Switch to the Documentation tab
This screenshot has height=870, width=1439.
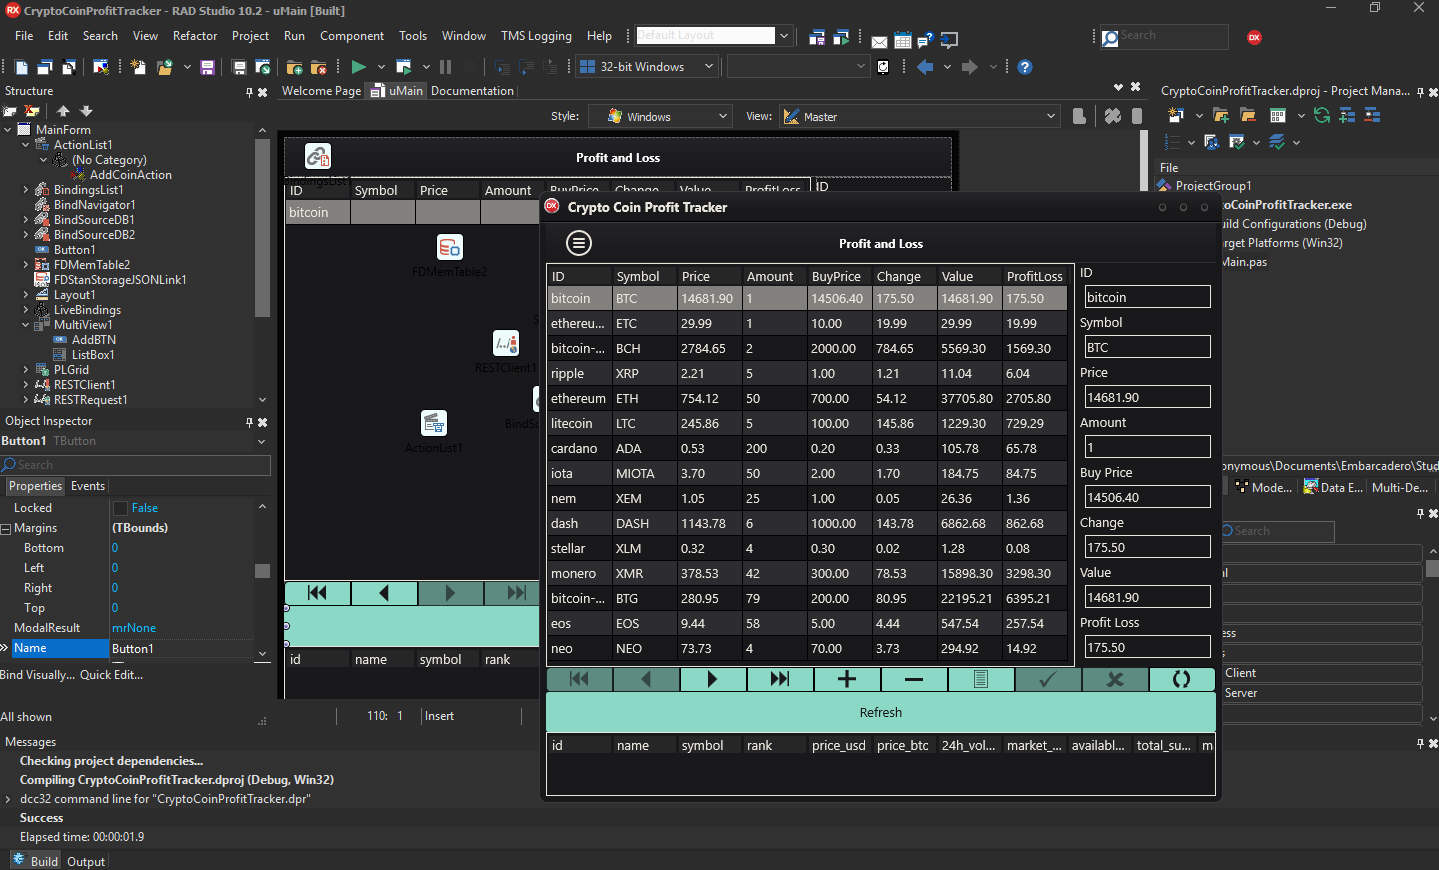472,91
